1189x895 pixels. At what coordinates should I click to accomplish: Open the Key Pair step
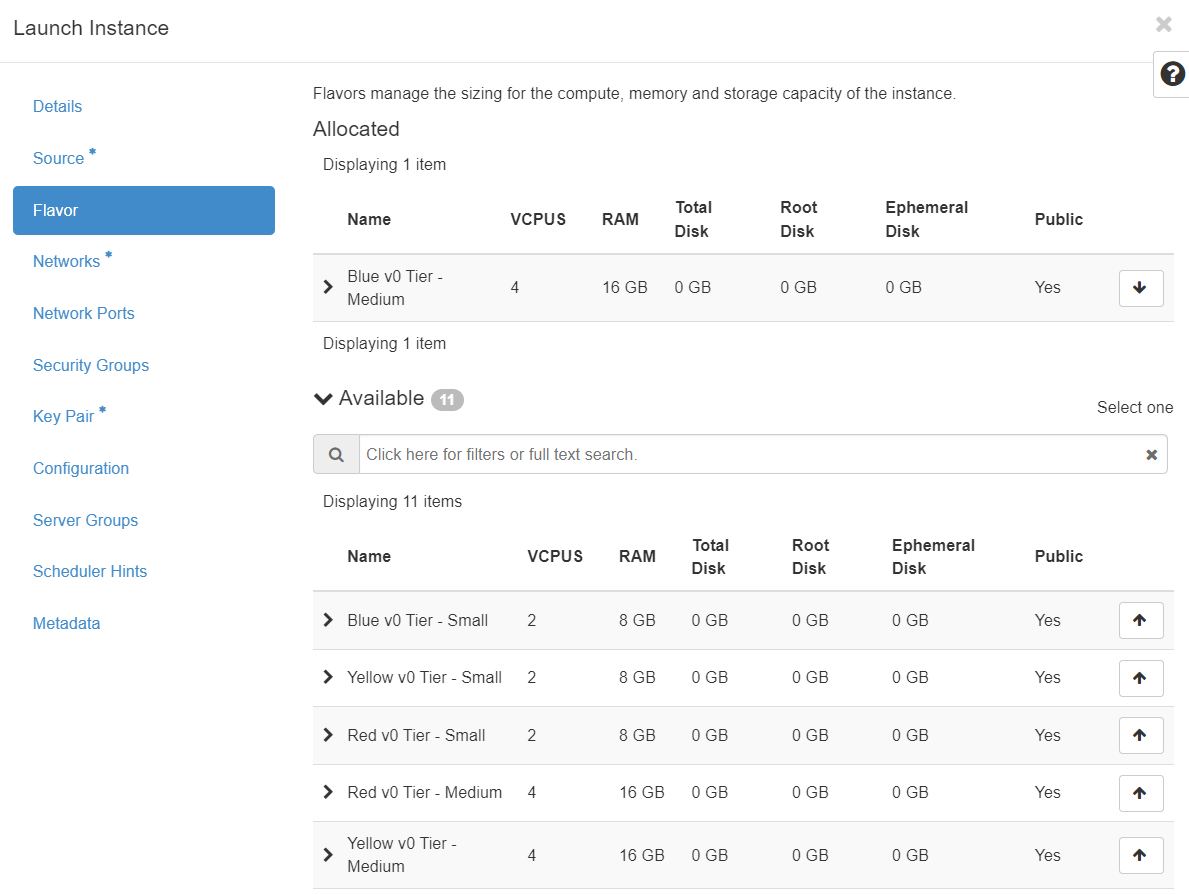(63, 416)
